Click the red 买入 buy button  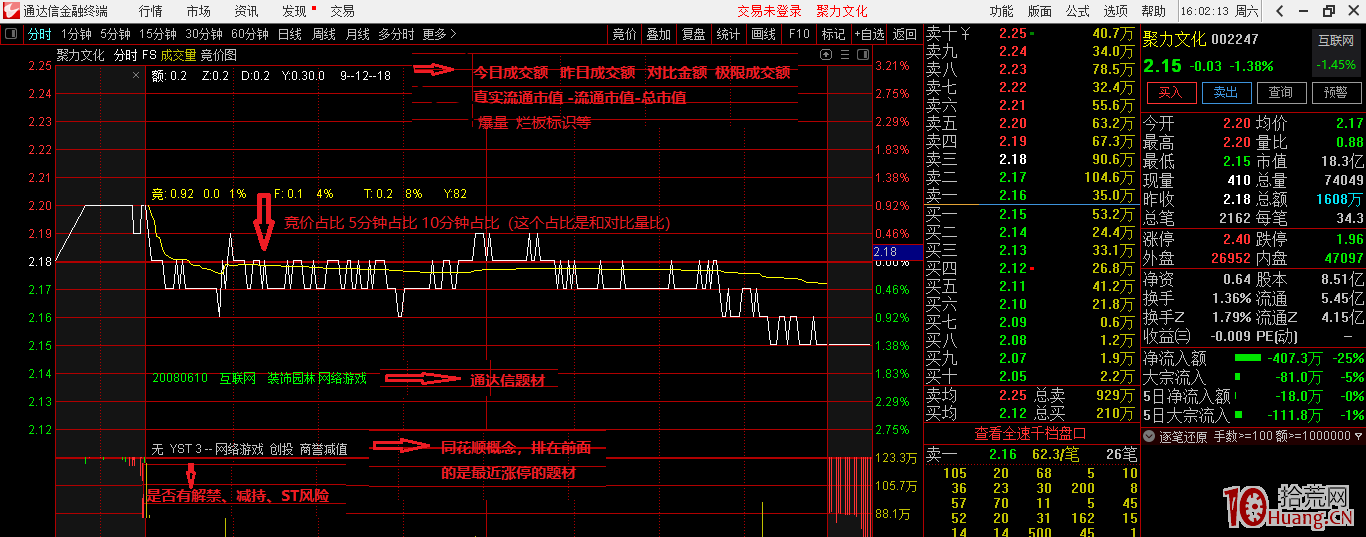coord(1170,92)
